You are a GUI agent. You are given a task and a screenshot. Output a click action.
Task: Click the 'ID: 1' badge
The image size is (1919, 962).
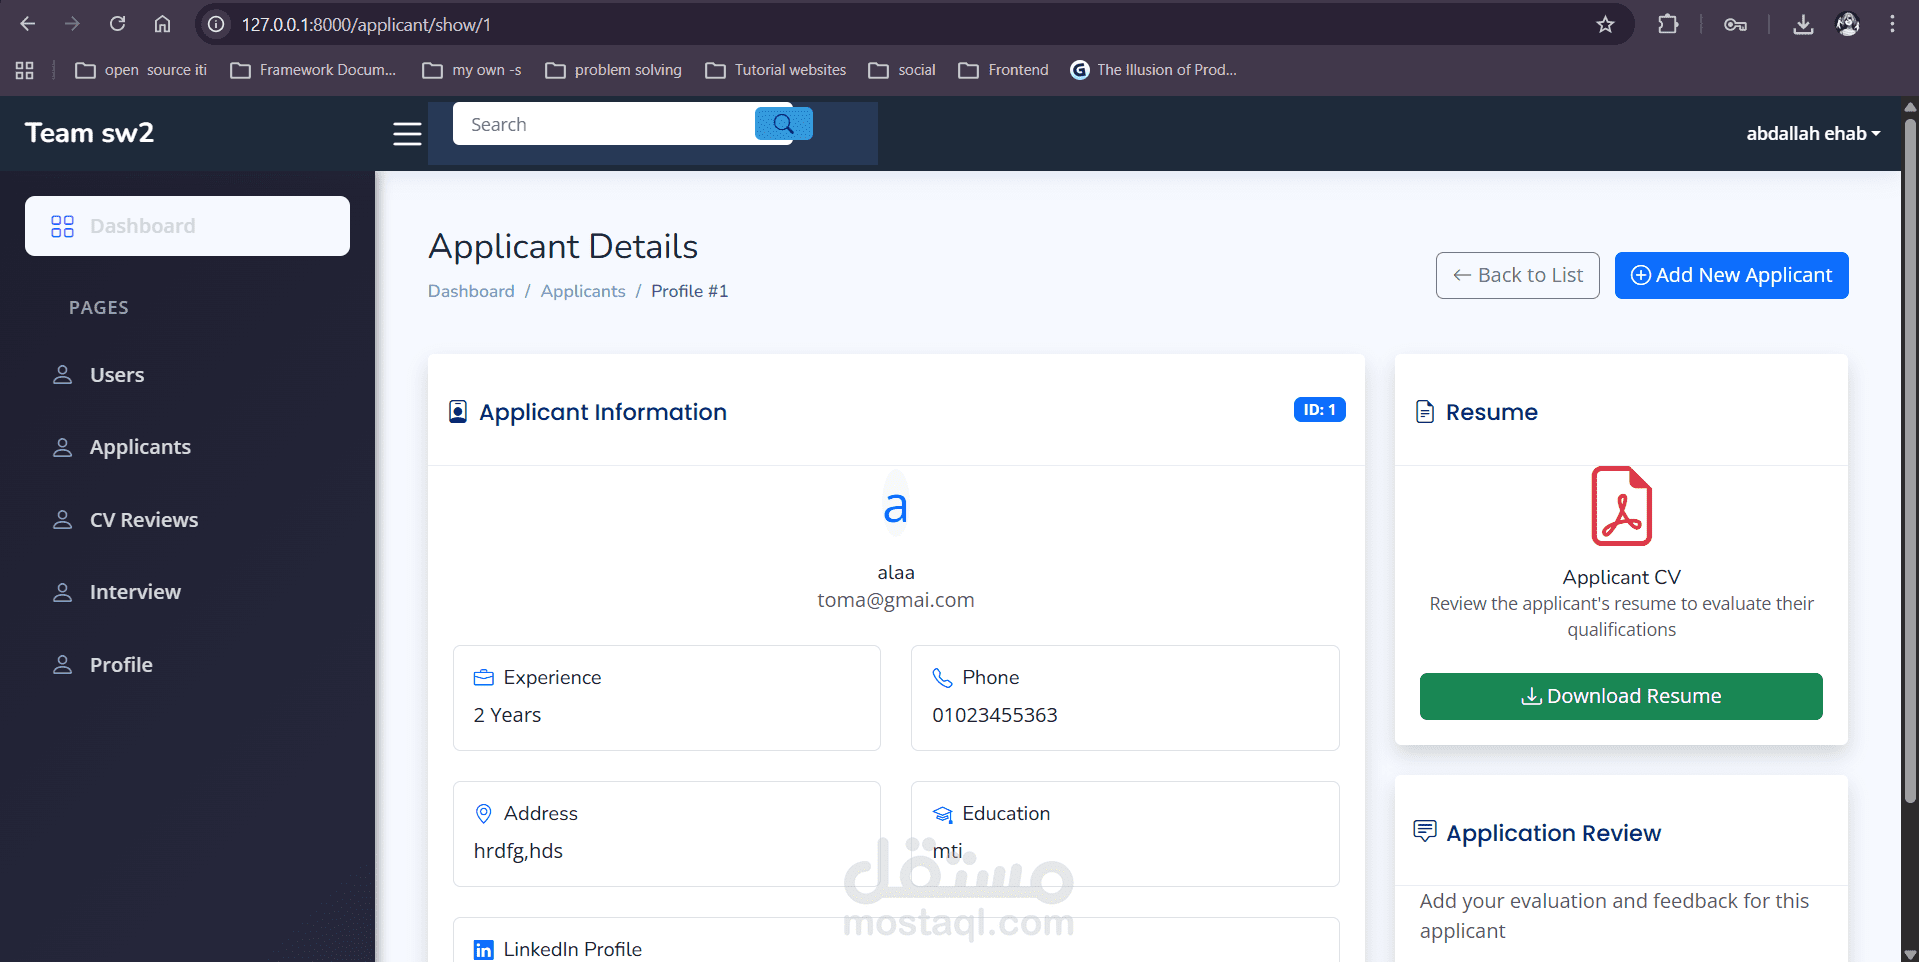tap(1319, 410)
